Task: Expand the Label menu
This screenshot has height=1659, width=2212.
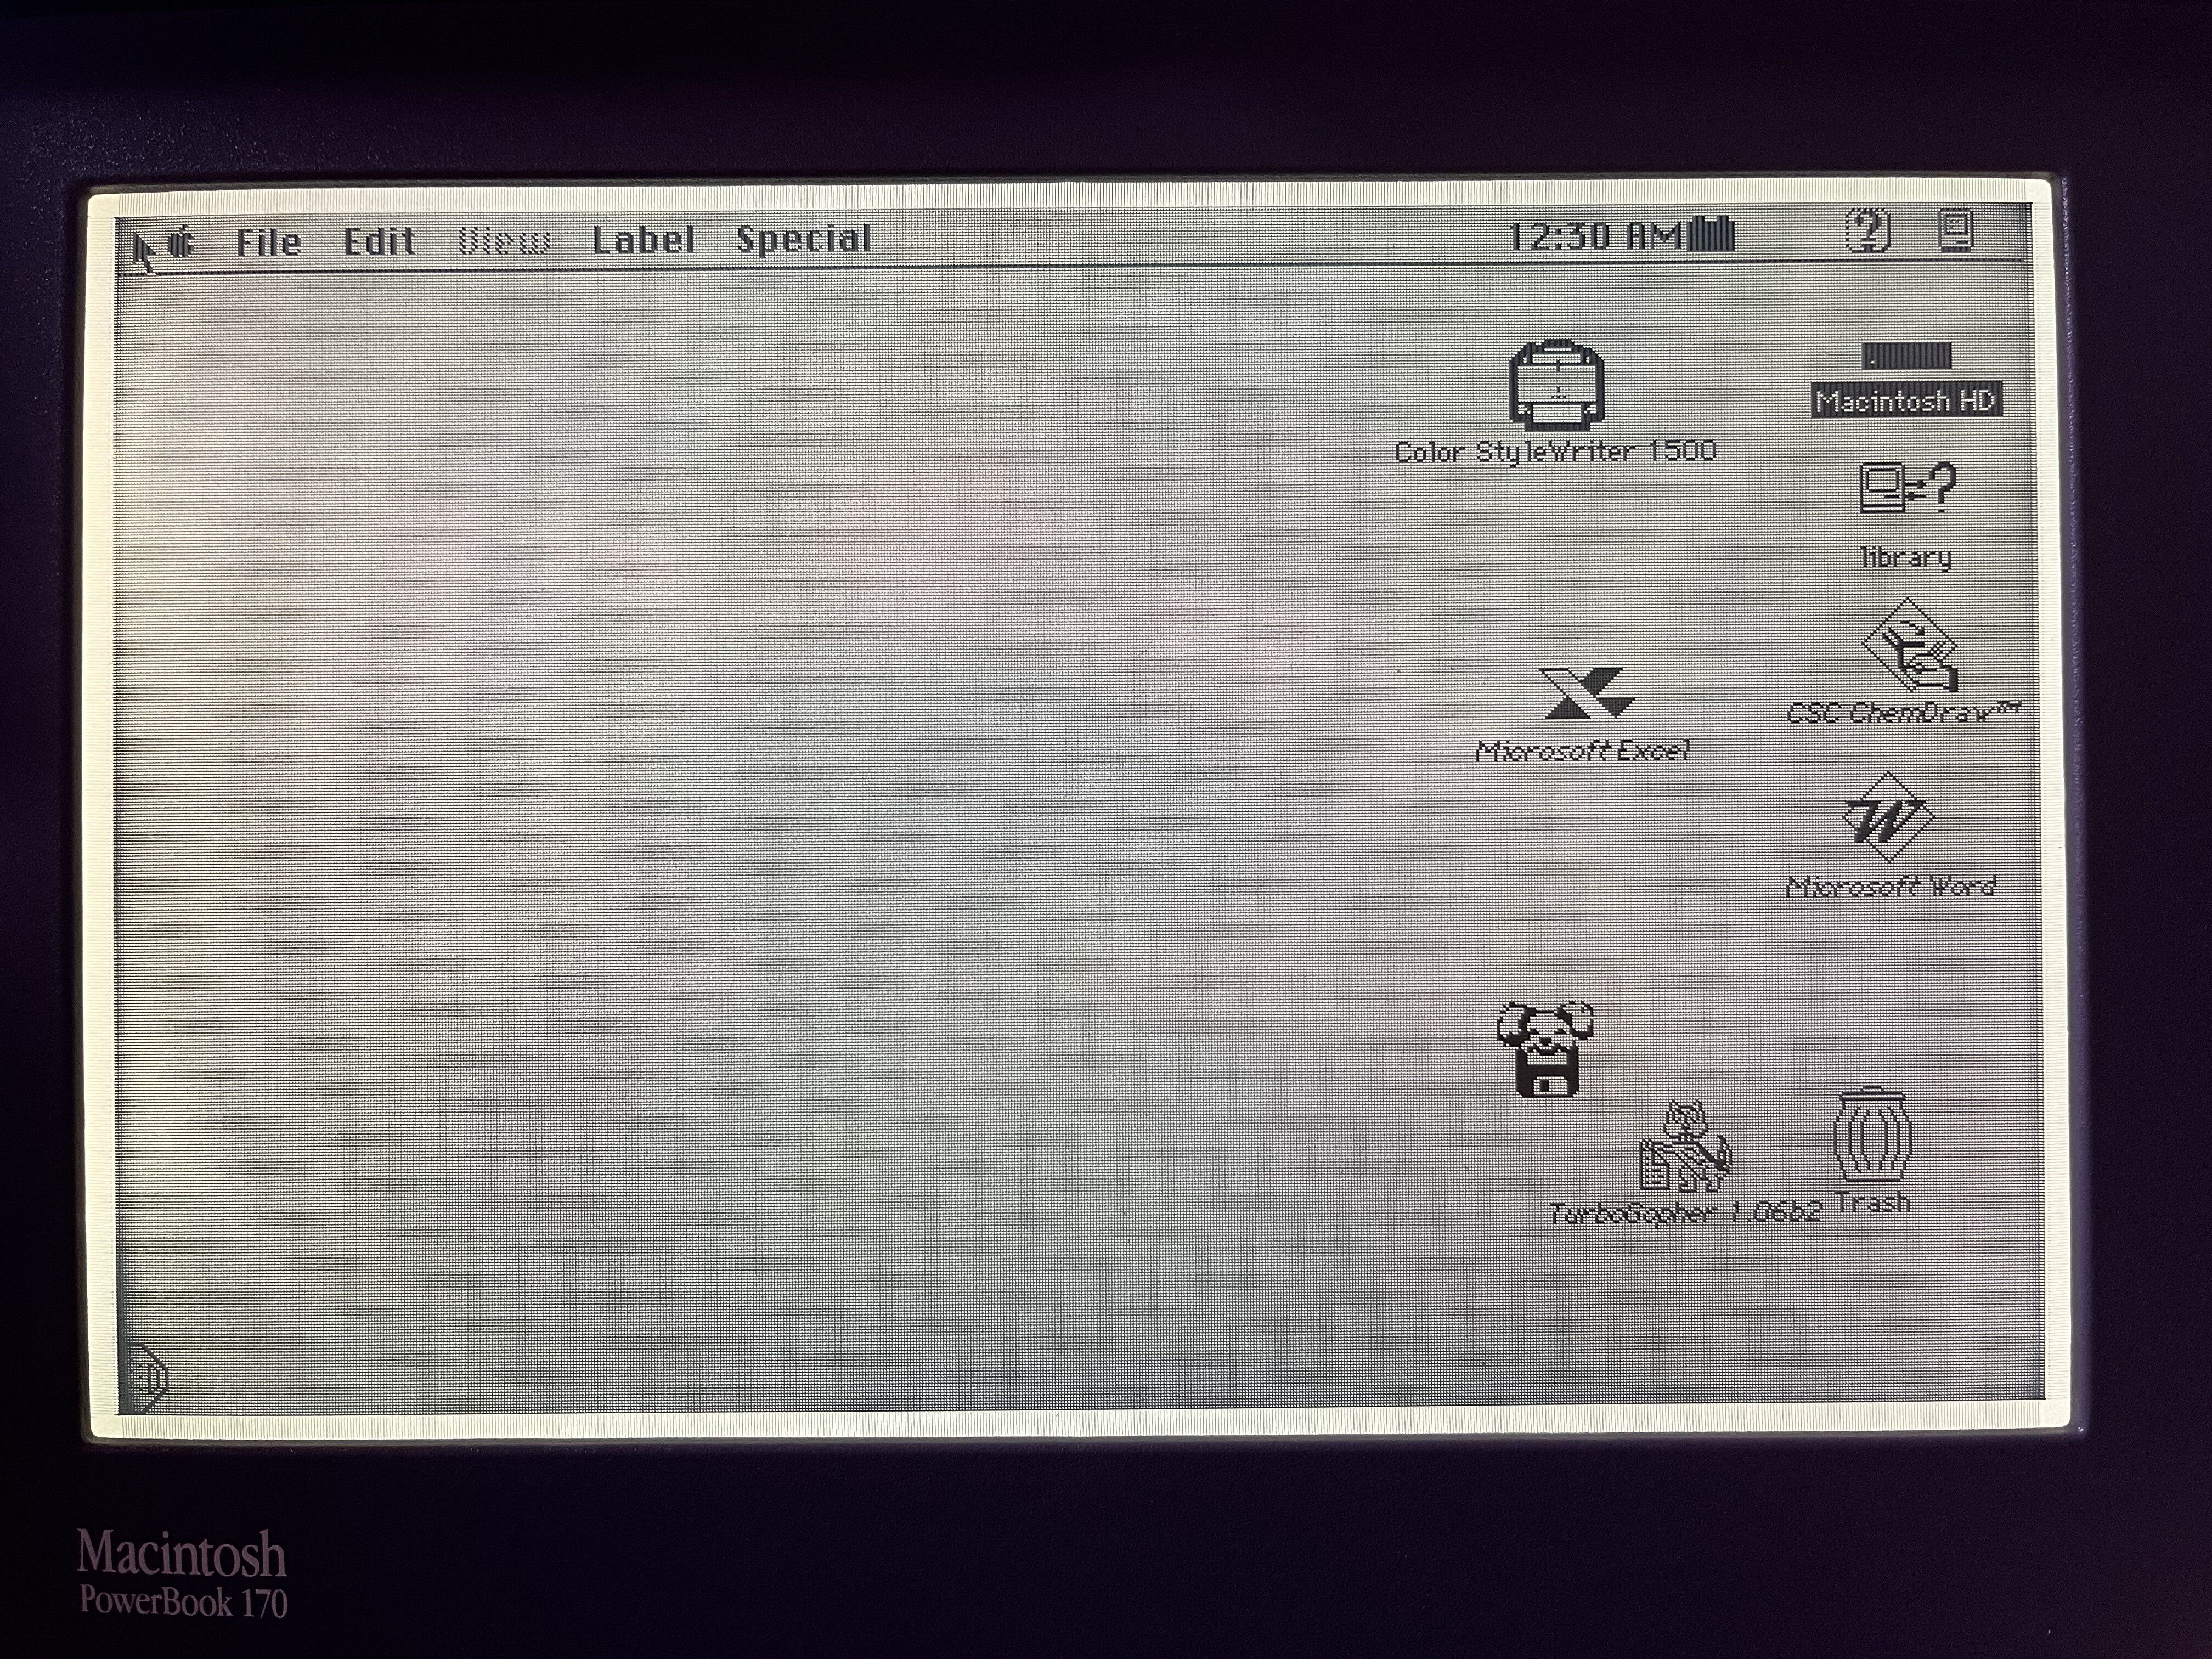Action: [x=643, y=240]
